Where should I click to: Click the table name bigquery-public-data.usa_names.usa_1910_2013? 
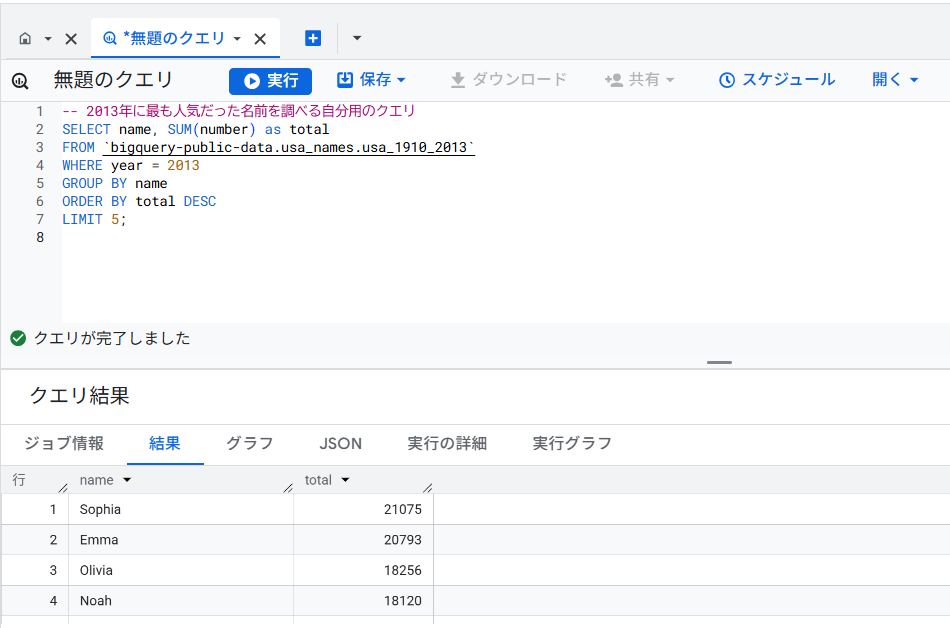click(289, 147)
